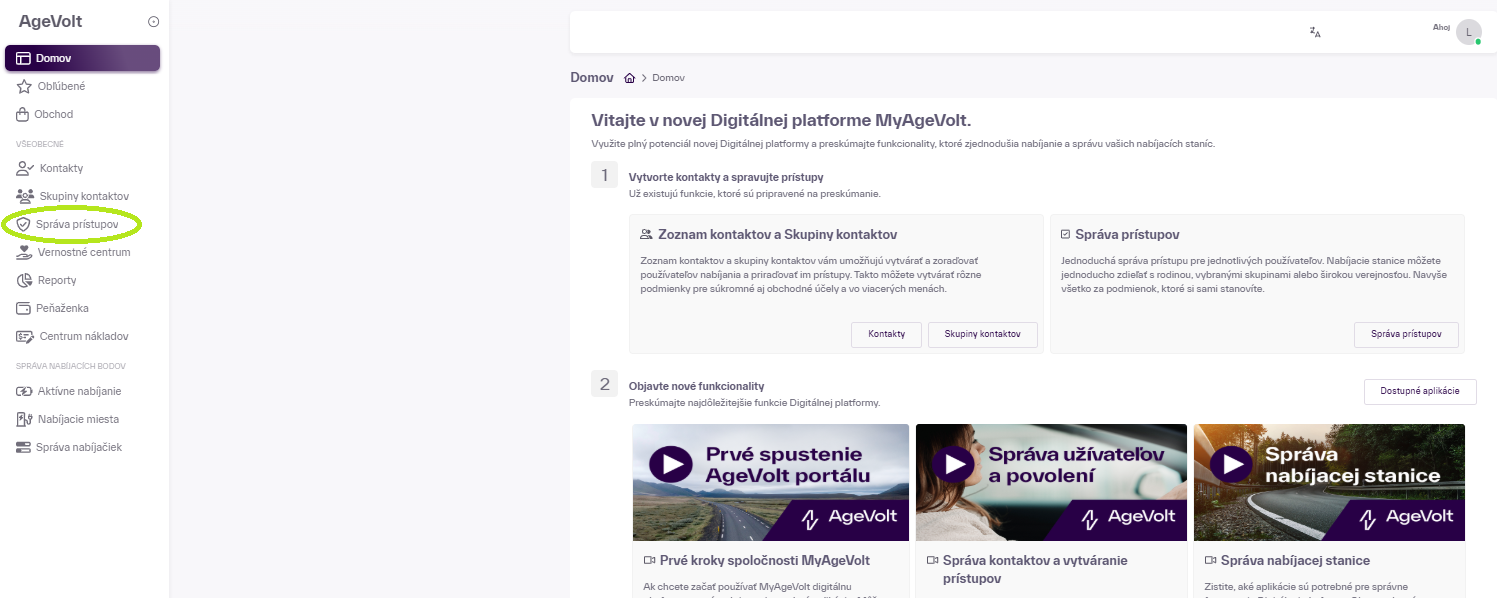Click the home icon in the breadcrumb
The height and width of the screenshot is (598, 1497).
point(629,78)
